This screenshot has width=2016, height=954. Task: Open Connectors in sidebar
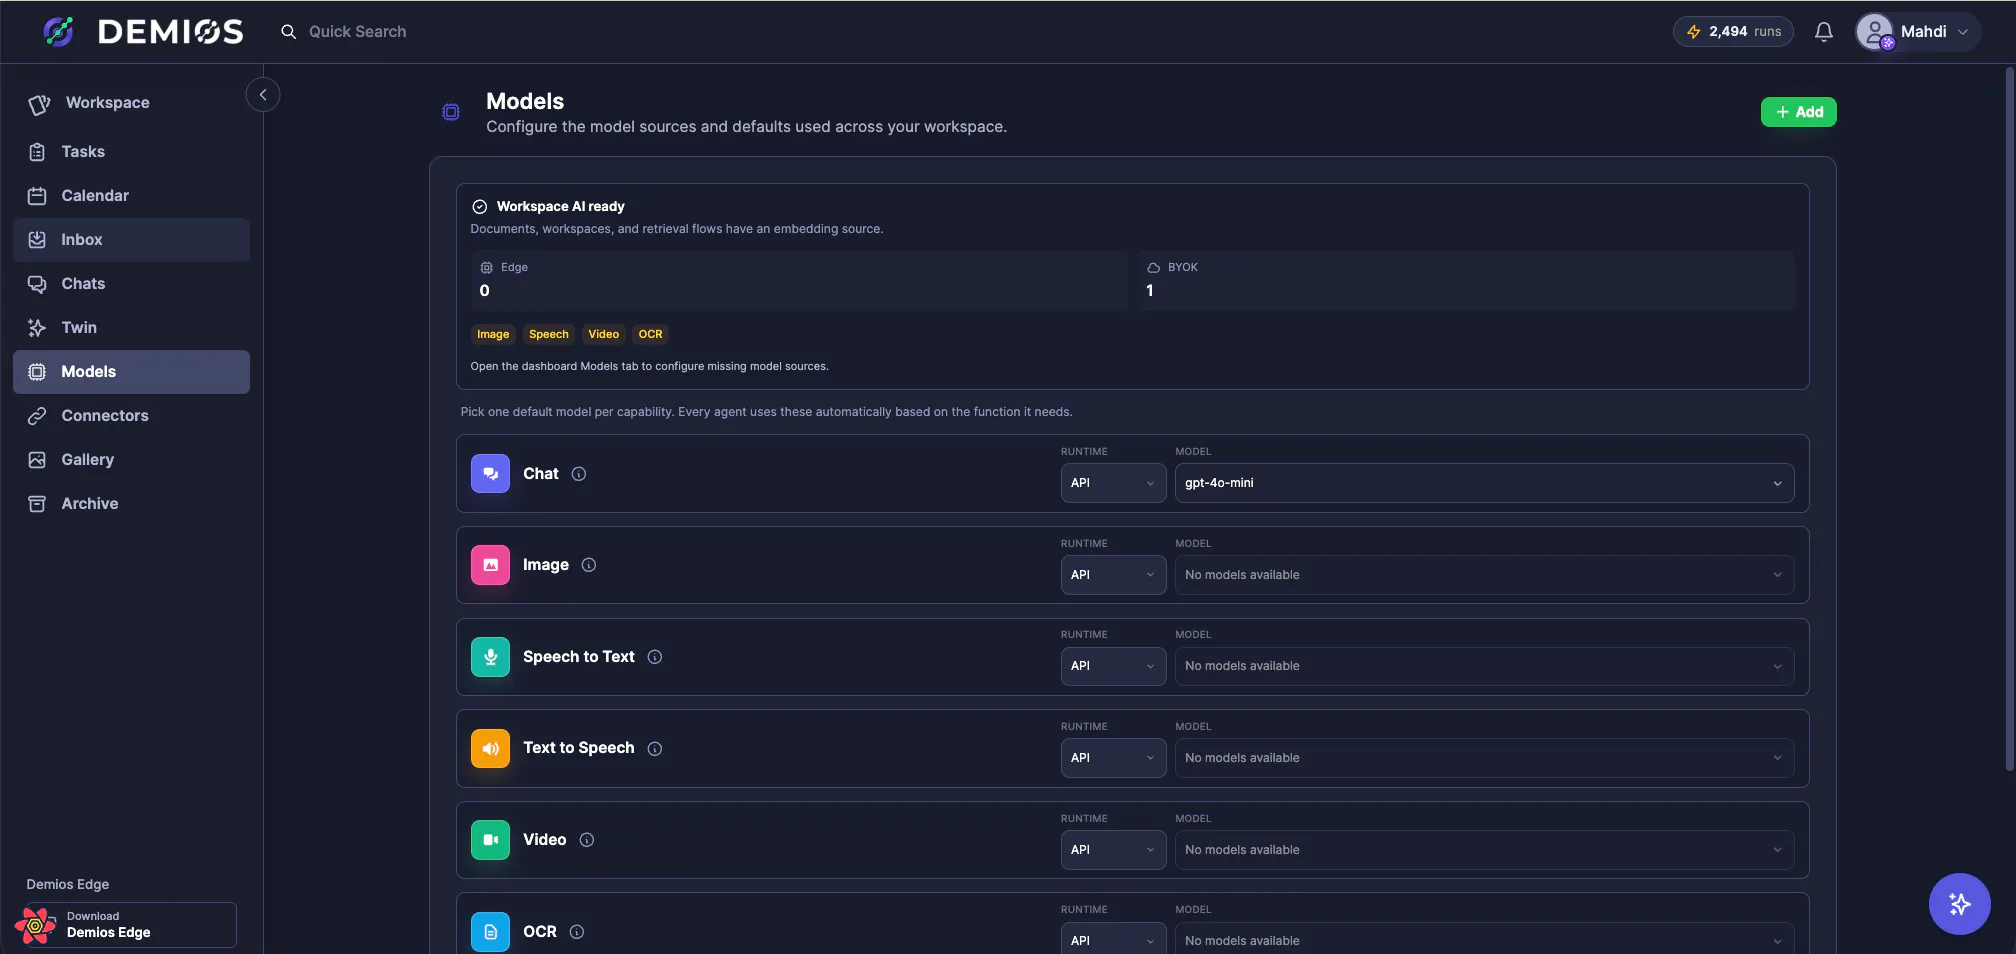tap(131, 416)
